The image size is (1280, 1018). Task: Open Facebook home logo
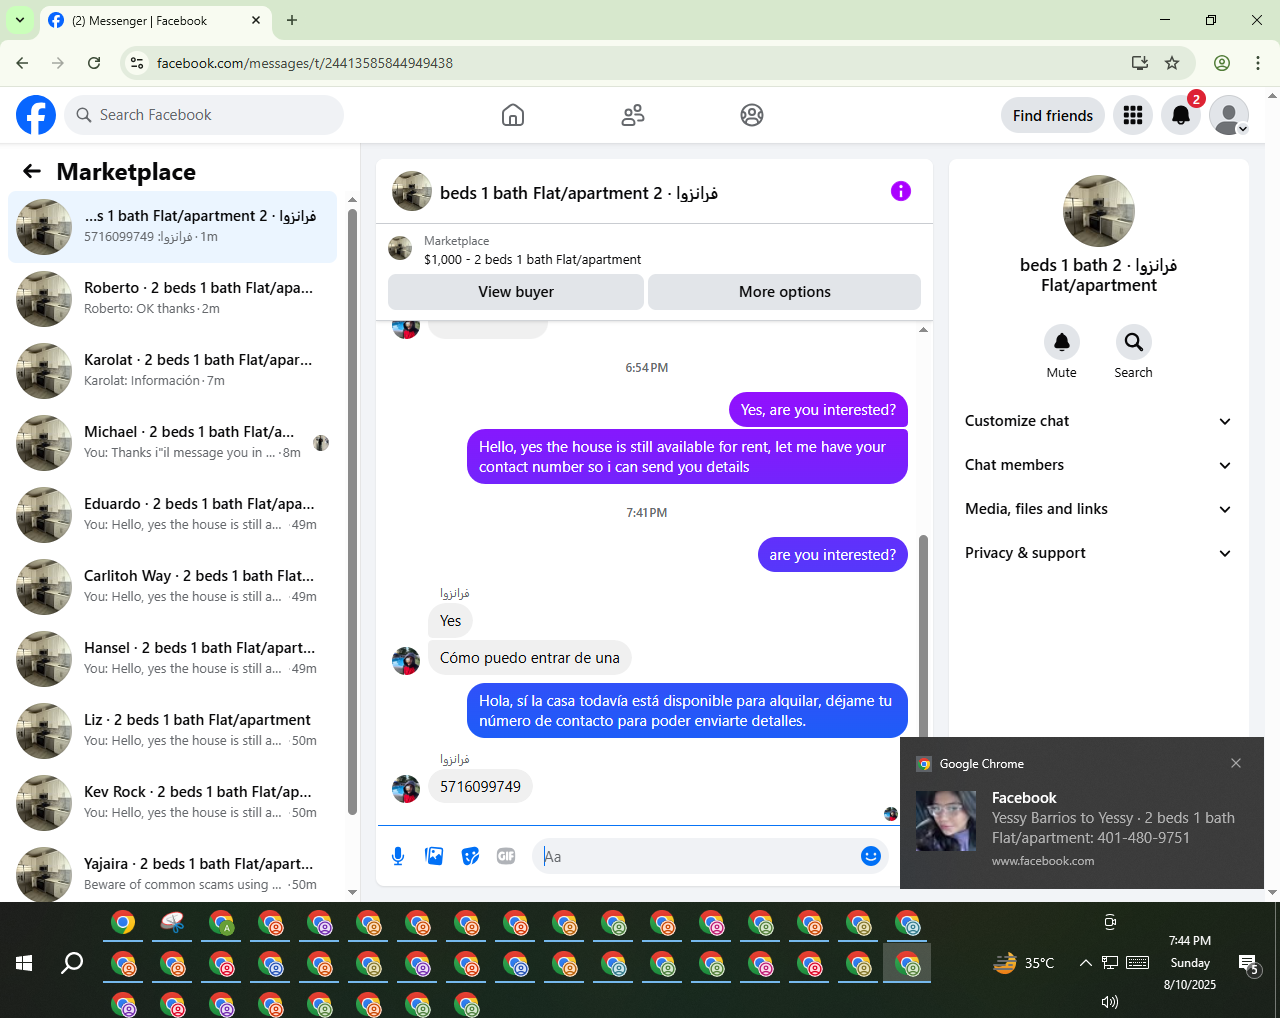click(x=36, y=115)
